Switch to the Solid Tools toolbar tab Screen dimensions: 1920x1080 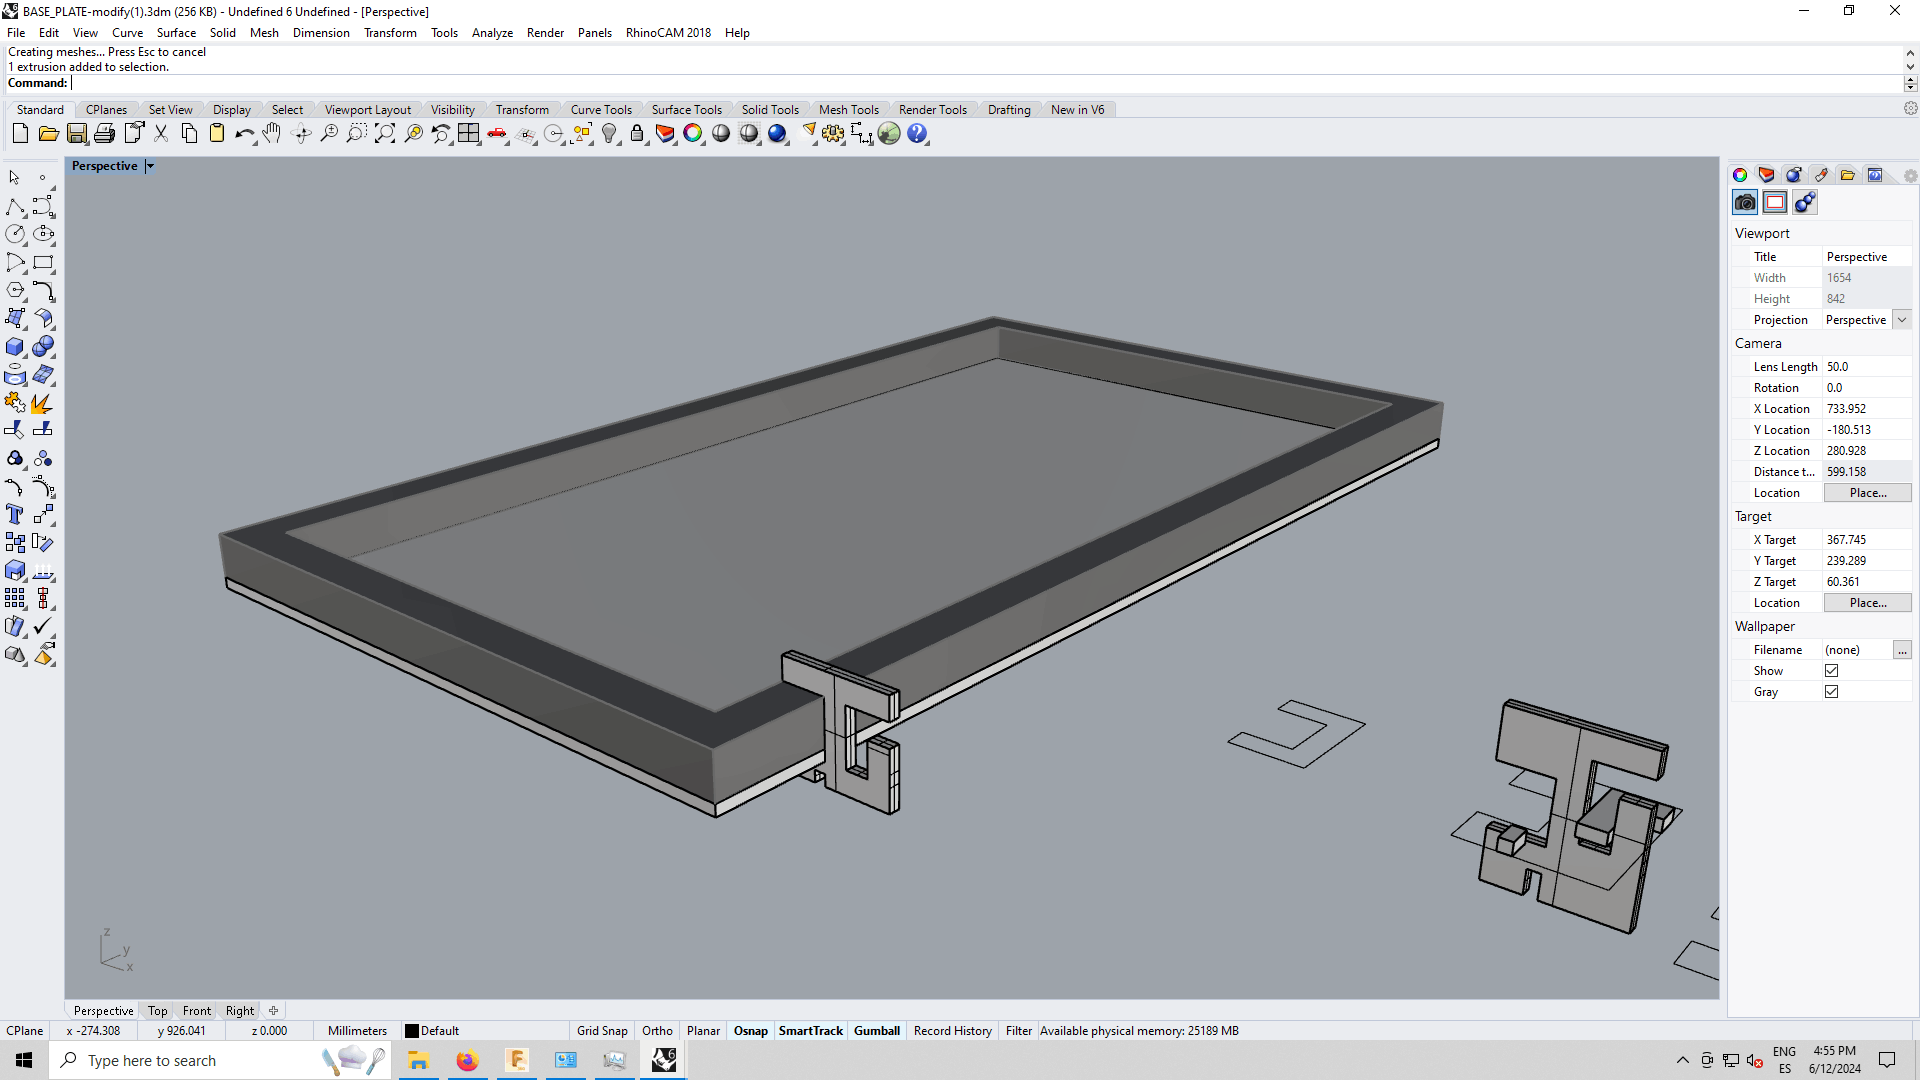point(770,110)
